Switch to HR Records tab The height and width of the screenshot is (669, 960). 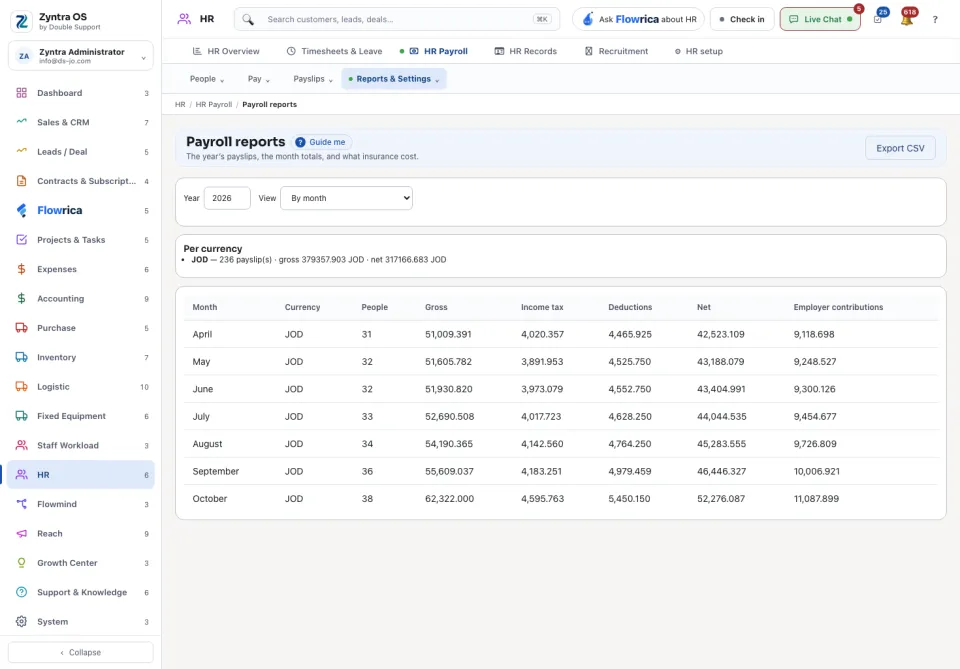[x=525, y=51]
